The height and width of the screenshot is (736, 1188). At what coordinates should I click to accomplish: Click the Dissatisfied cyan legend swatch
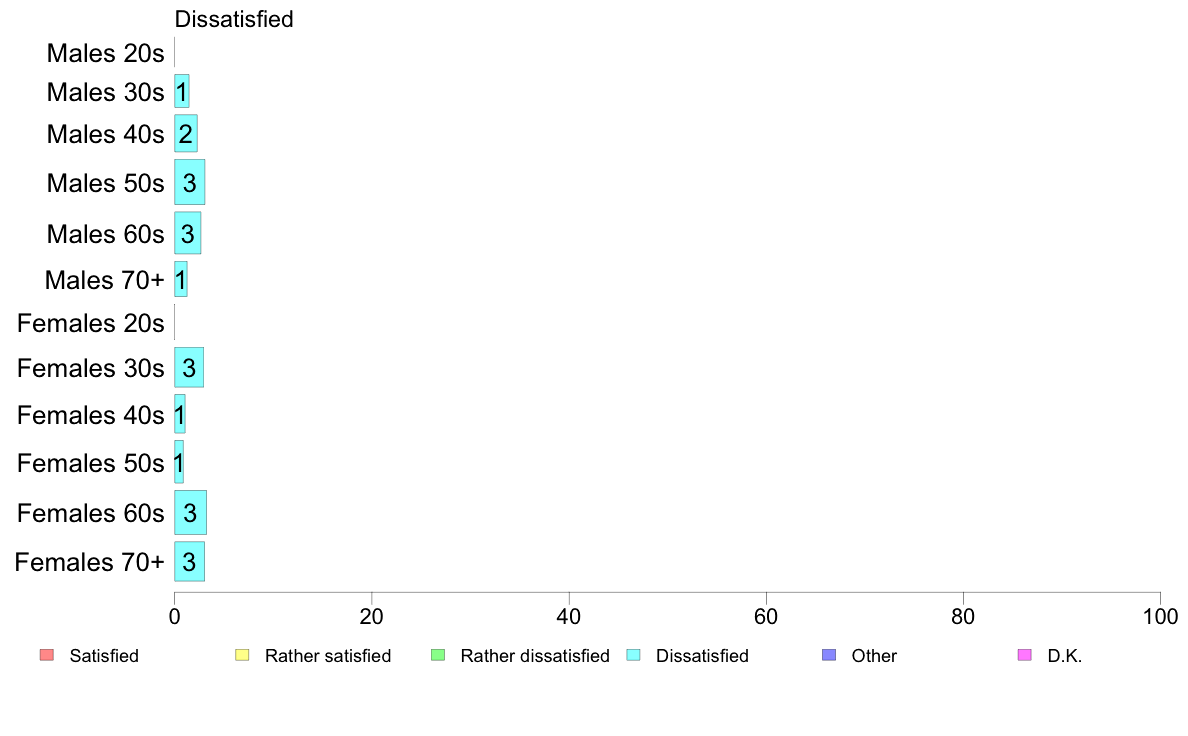coord(633,655)
